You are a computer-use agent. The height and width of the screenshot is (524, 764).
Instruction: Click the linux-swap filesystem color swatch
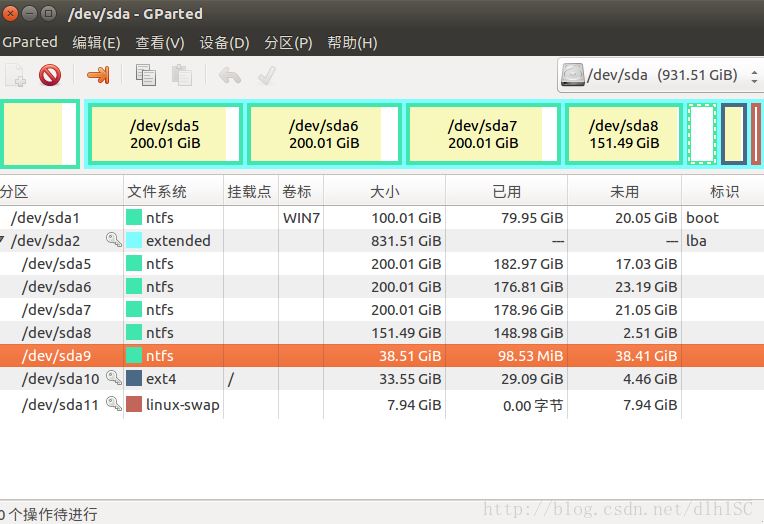(x=134, y=405)
